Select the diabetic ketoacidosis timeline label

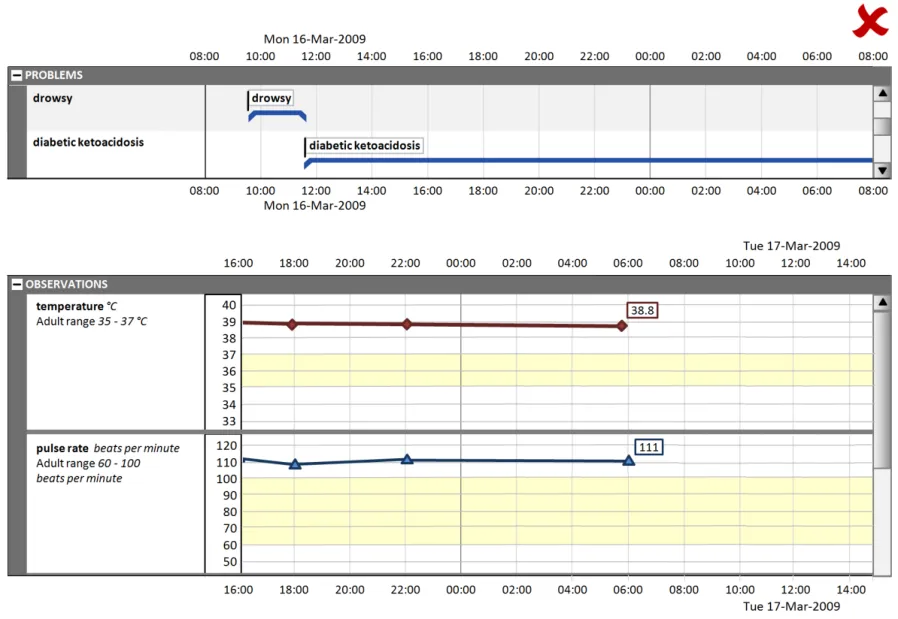(364, 146)
